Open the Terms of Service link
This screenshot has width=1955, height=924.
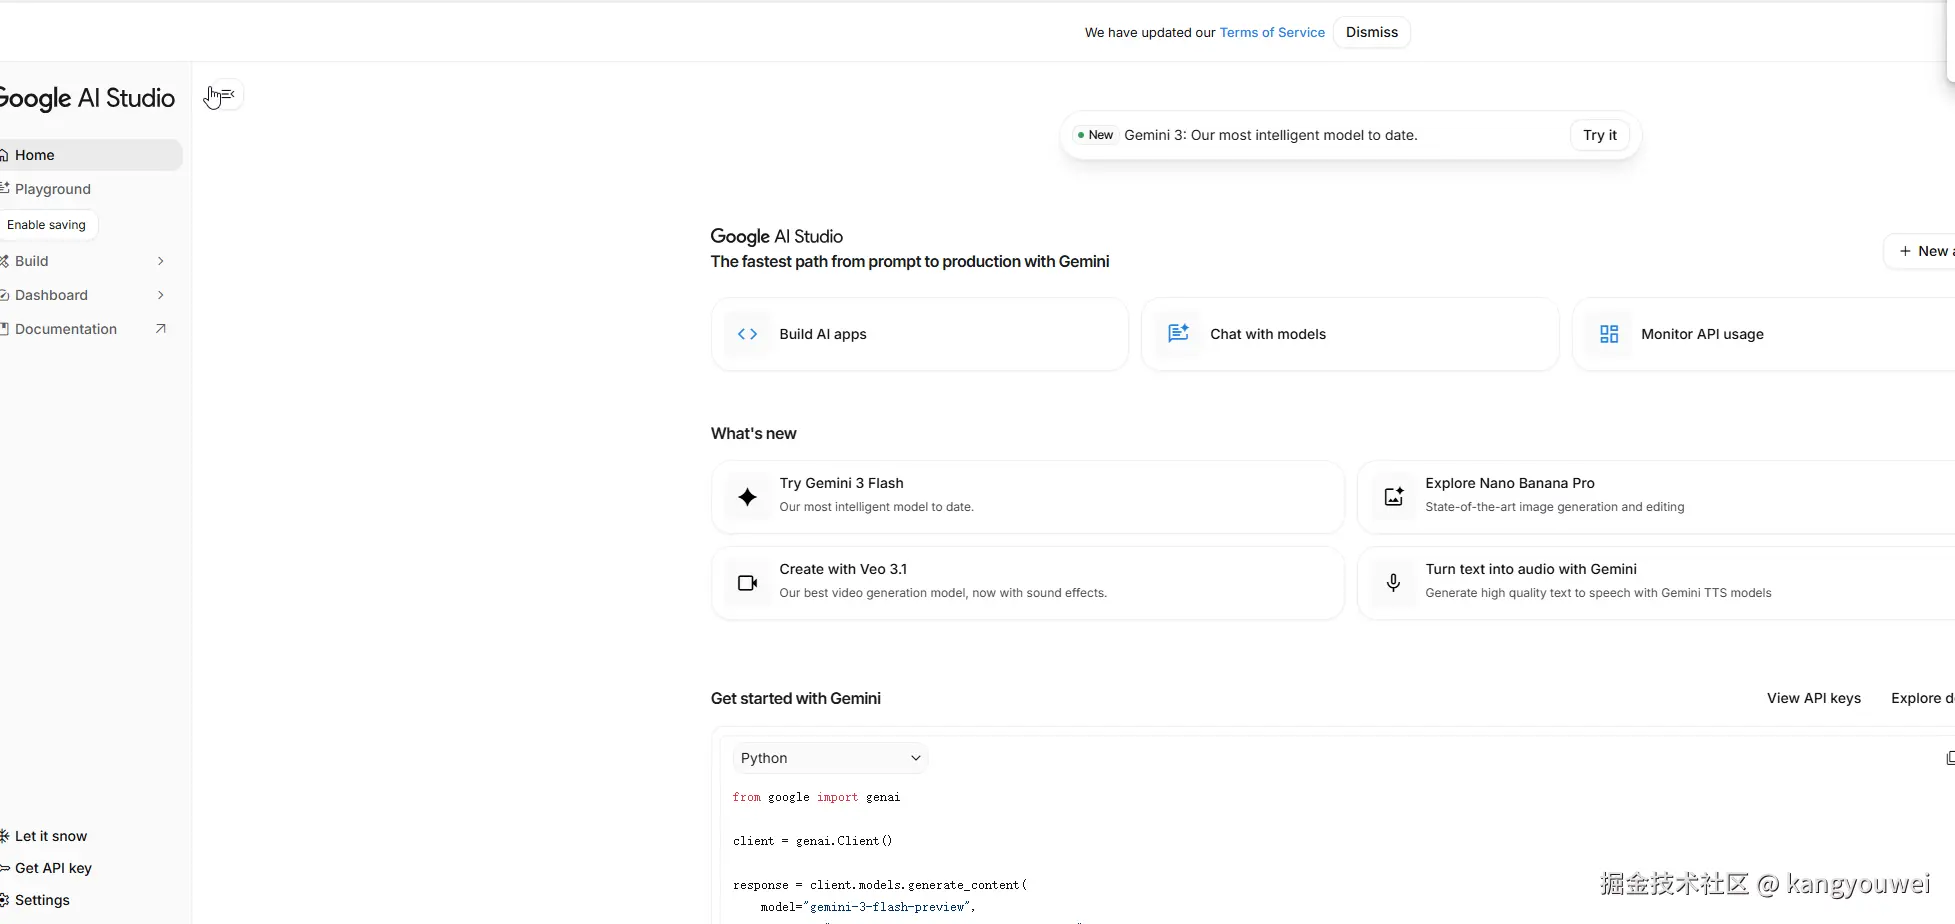click(1272, 33)
